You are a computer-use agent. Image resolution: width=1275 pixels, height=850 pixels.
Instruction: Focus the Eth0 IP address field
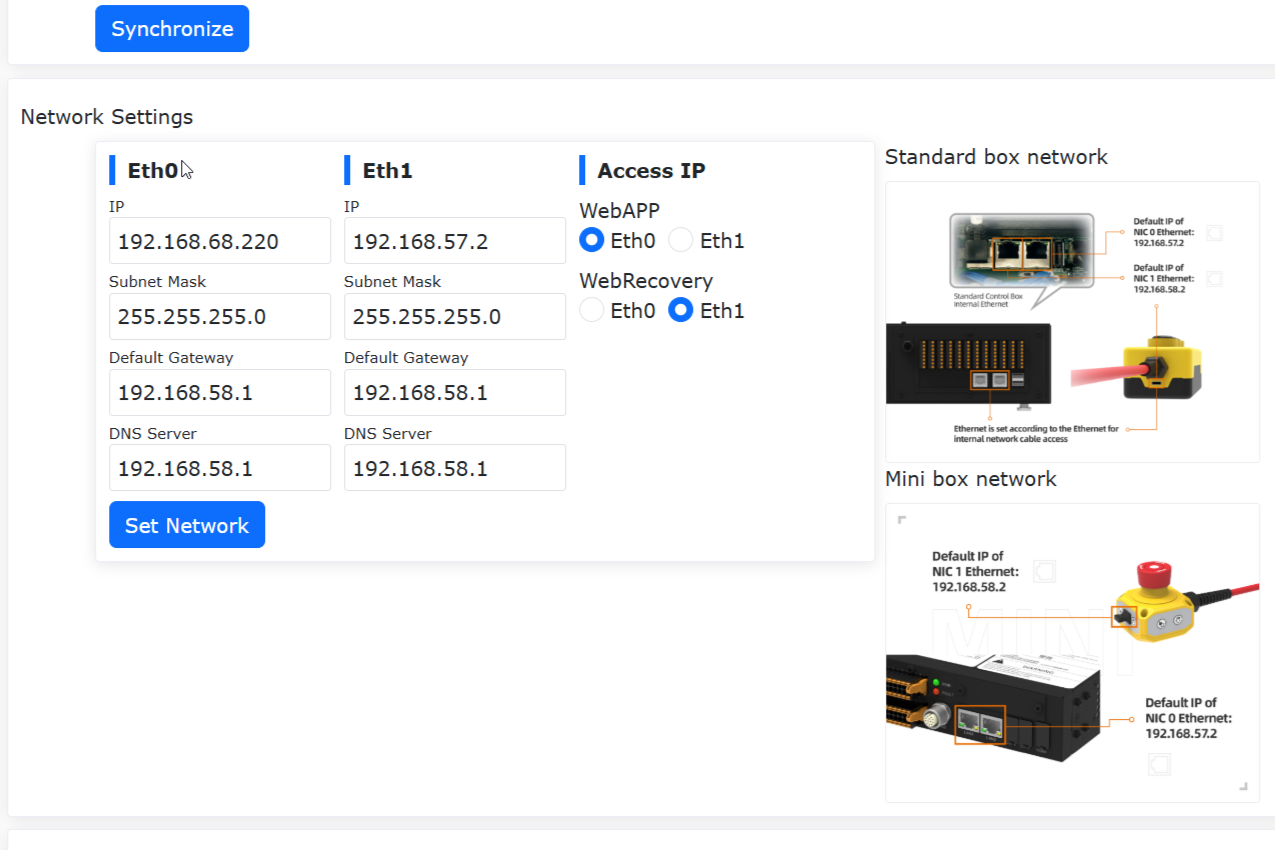tap(219, 241)
